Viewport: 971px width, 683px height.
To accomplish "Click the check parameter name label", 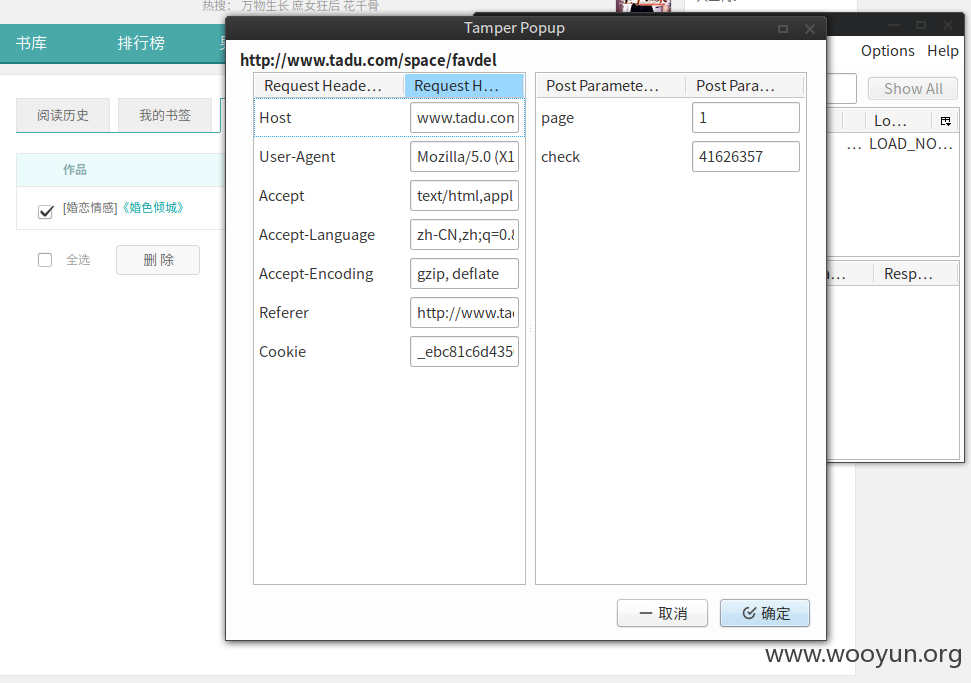I will click(560, 157).
